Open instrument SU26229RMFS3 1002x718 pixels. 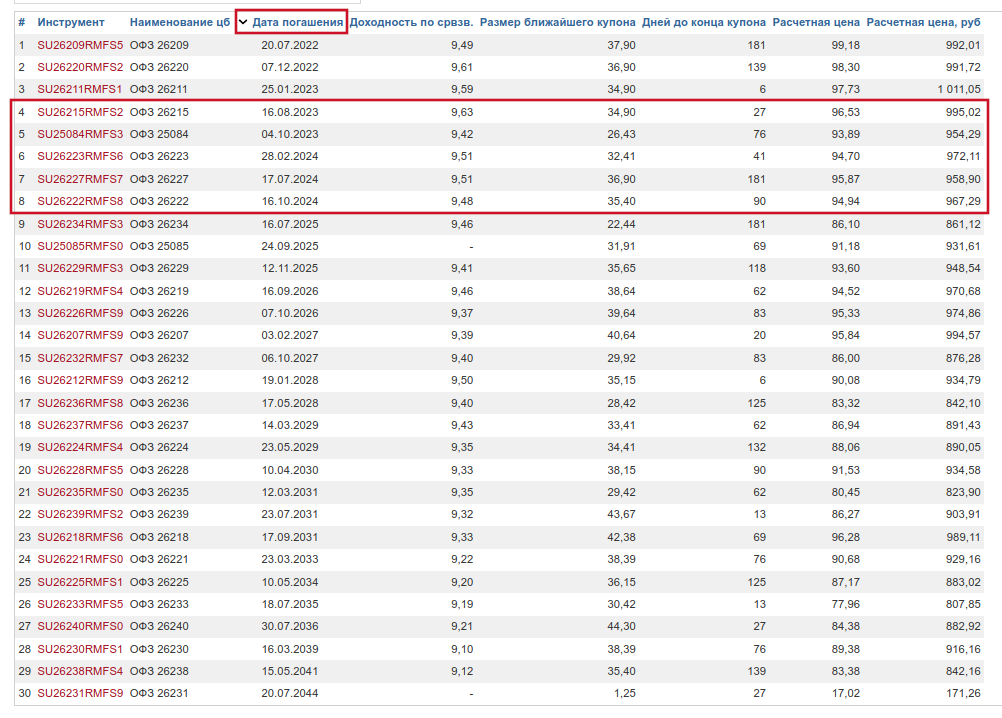click(80, 268)
